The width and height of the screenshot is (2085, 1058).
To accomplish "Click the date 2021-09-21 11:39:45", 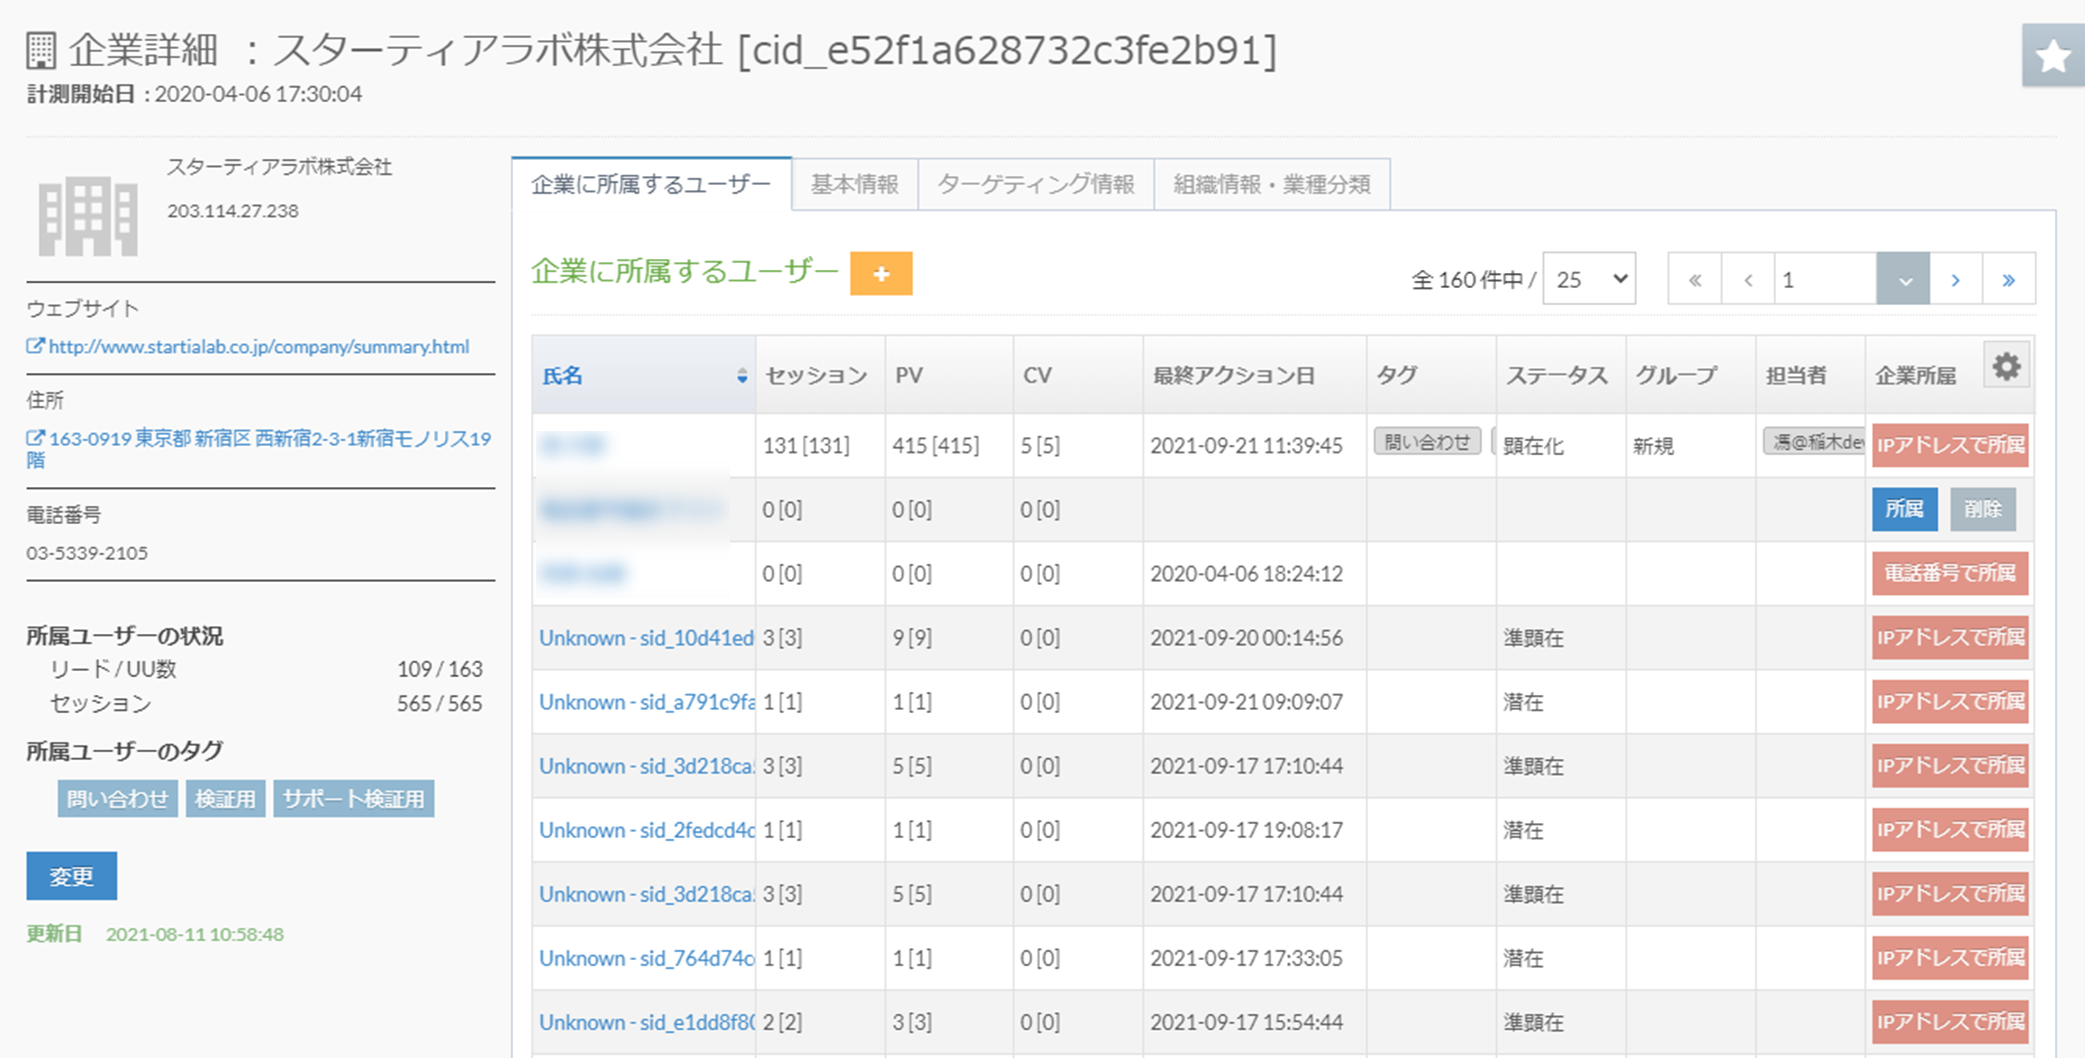I will [1246, 445].
